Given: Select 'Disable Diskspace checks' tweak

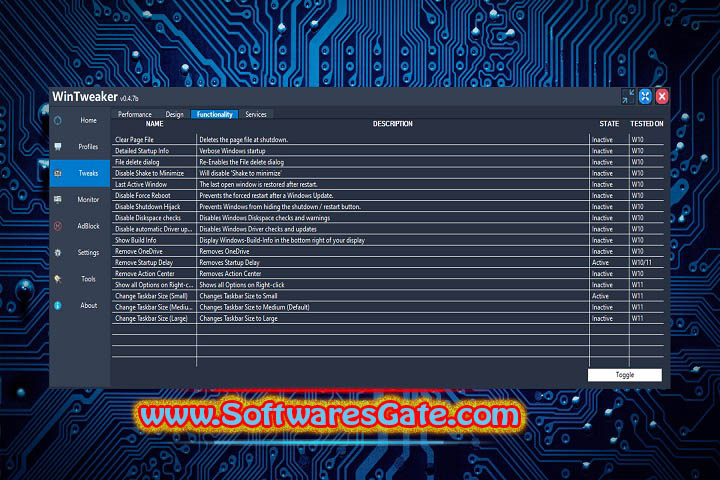Looking at the screenshot, I should (x=147, y=218).
